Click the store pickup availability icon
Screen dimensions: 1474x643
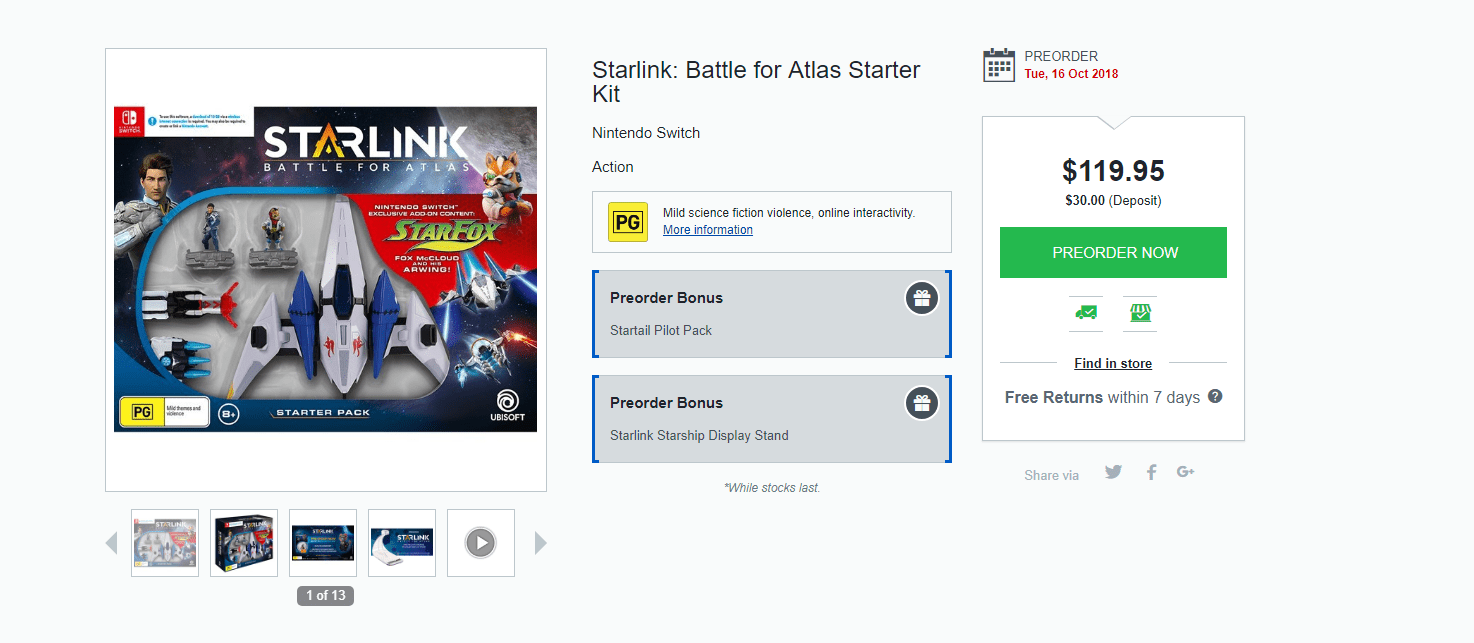[x=1140, y=313]
